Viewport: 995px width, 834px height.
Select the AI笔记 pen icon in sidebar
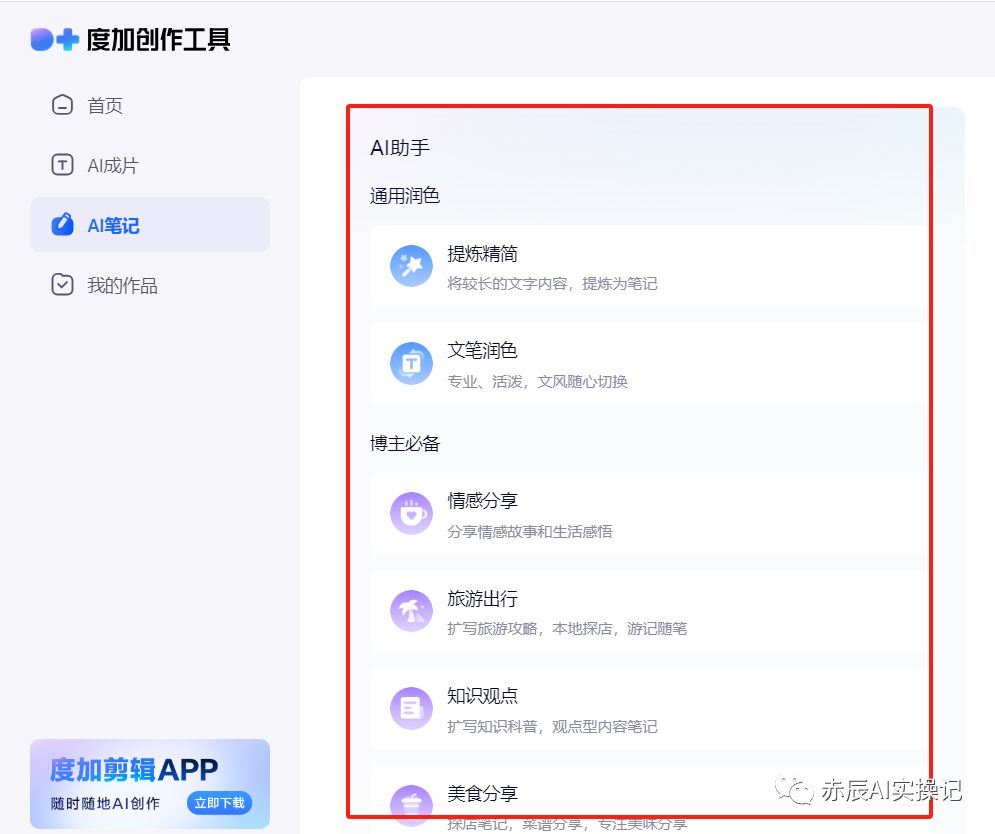[x=62, y=225]
